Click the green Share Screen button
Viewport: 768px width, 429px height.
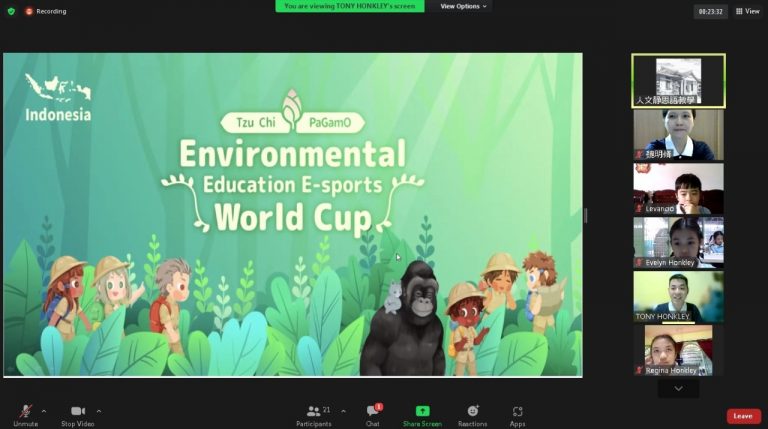[x=422, y=415]
